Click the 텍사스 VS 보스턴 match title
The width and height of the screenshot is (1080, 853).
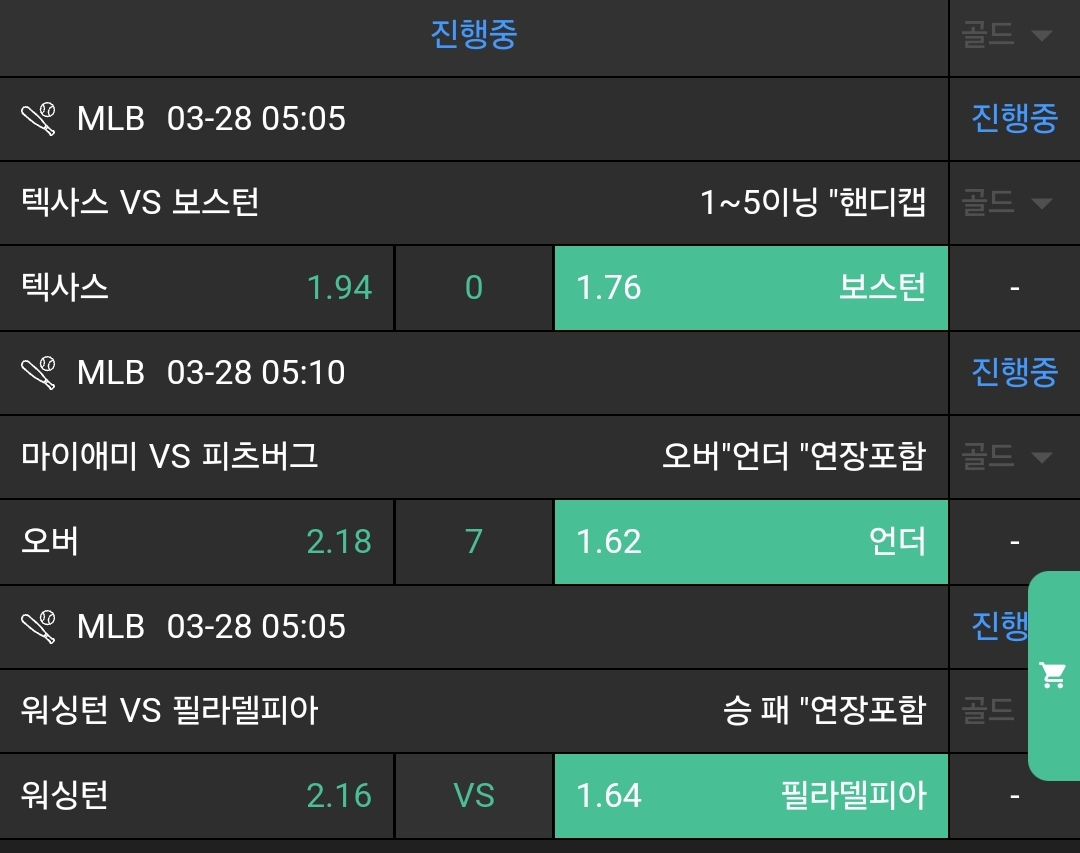point(140,203)
